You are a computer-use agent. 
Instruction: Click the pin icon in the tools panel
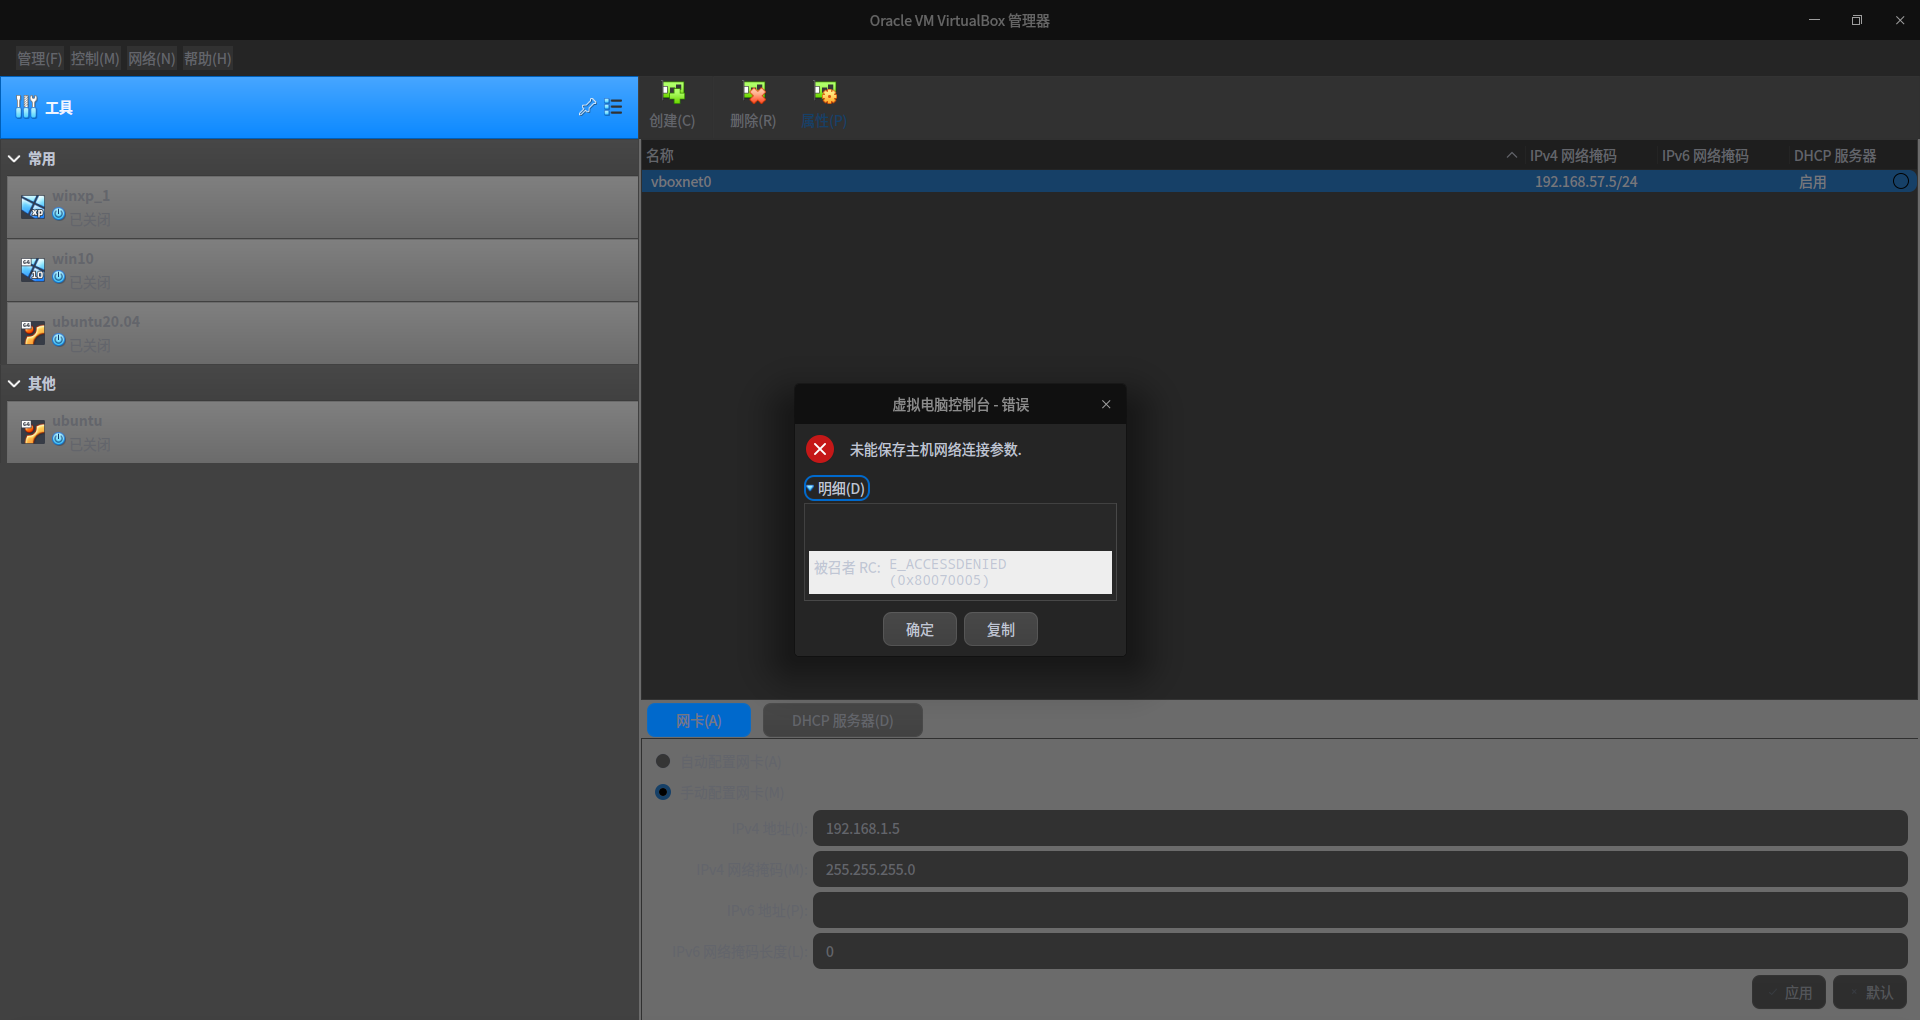(x=587, y=107)
